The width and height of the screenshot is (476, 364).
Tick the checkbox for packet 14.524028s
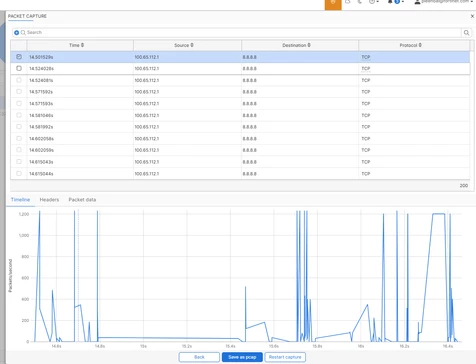[x=19, y=68]
